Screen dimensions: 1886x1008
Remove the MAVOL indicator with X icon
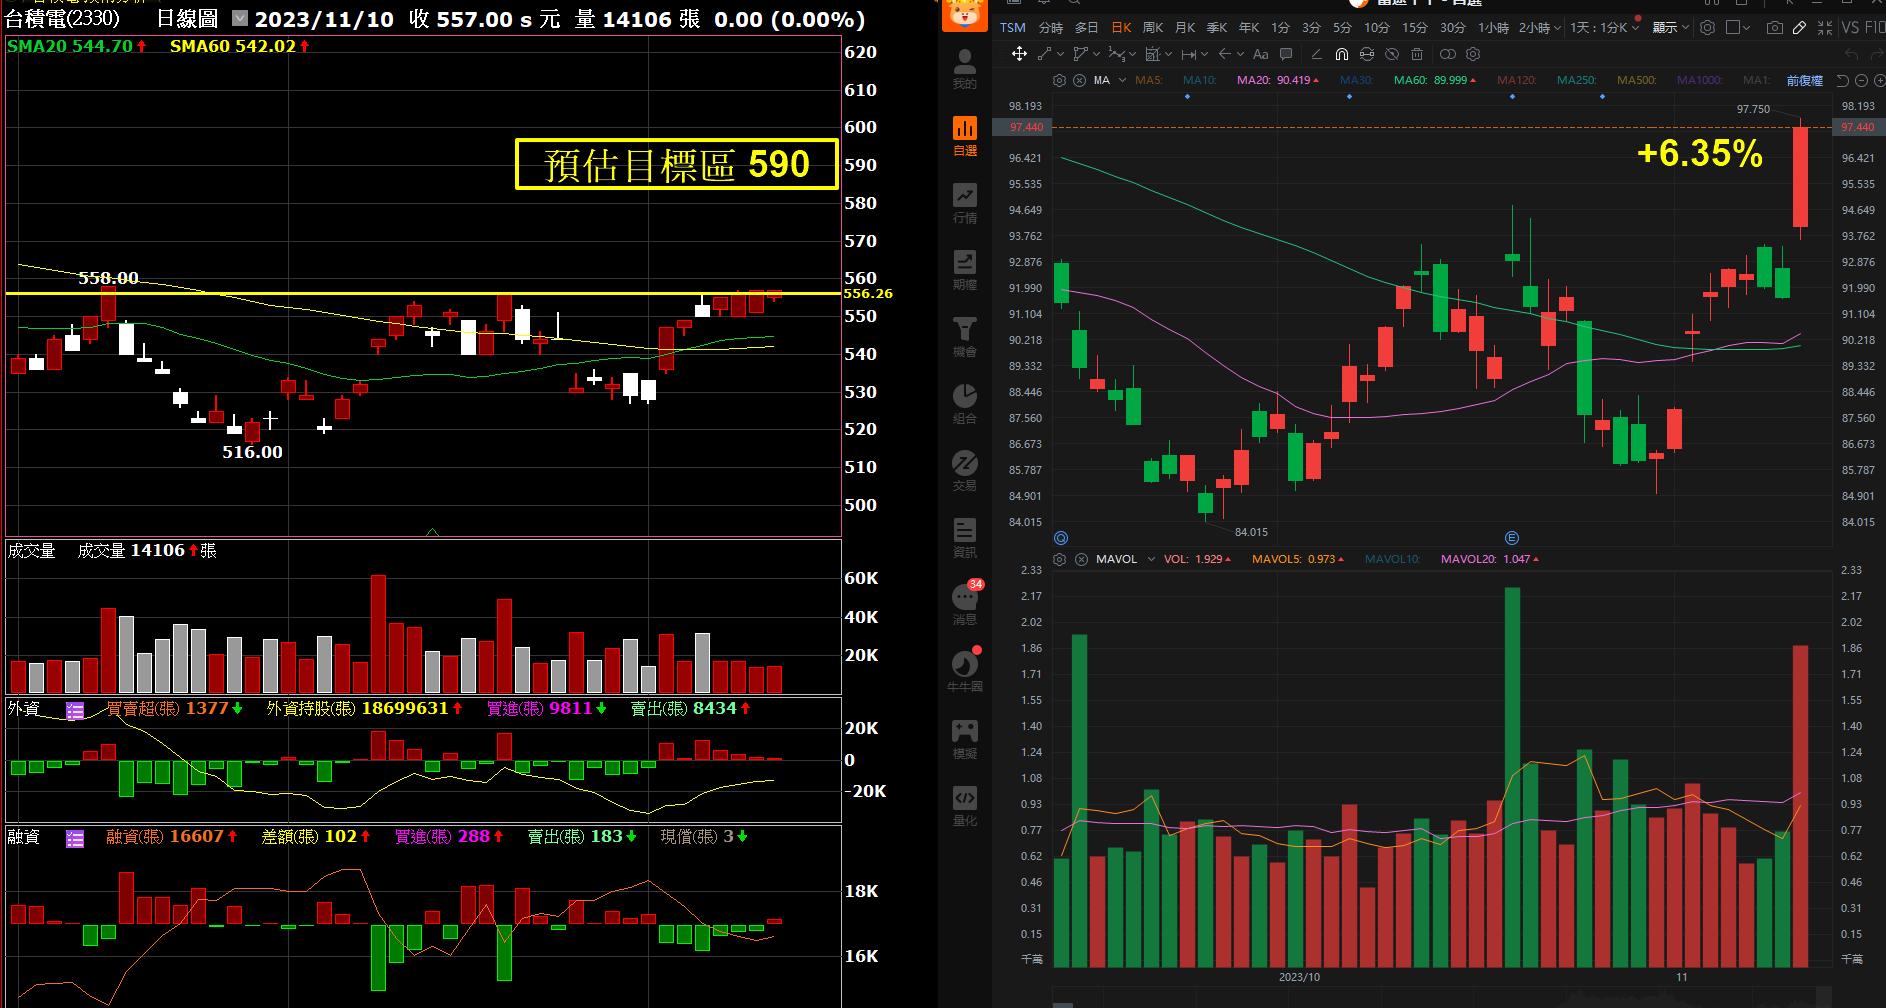(x=1081, y=559)
